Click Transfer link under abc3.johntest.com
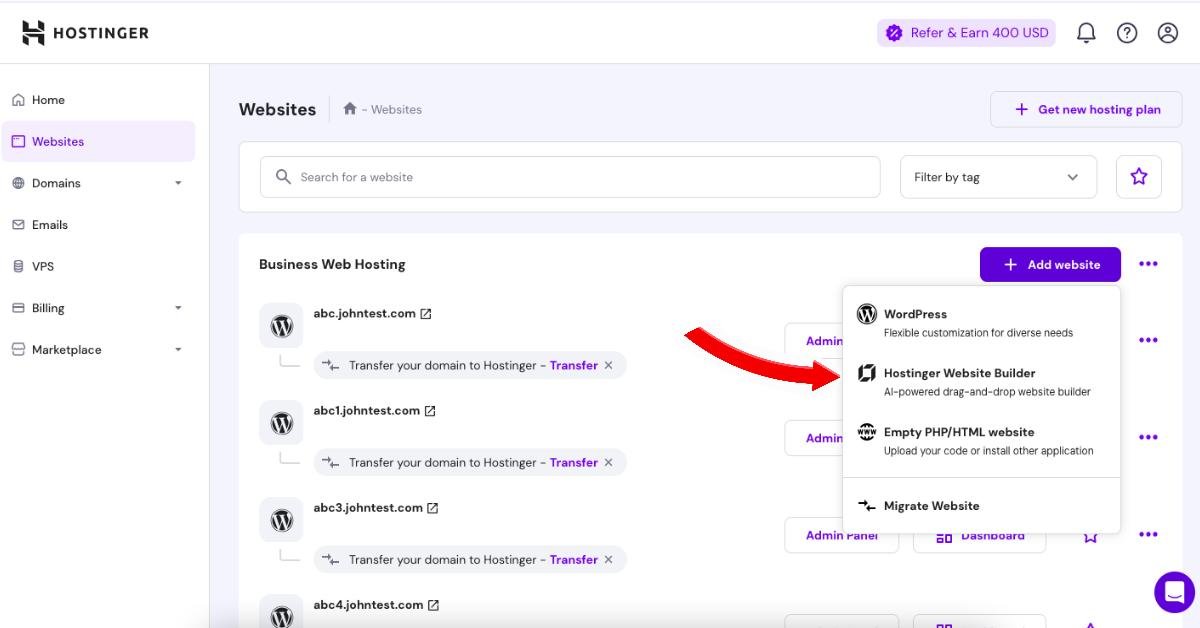This screenshot has height=628, width=1200. click(x=574, y=559)
